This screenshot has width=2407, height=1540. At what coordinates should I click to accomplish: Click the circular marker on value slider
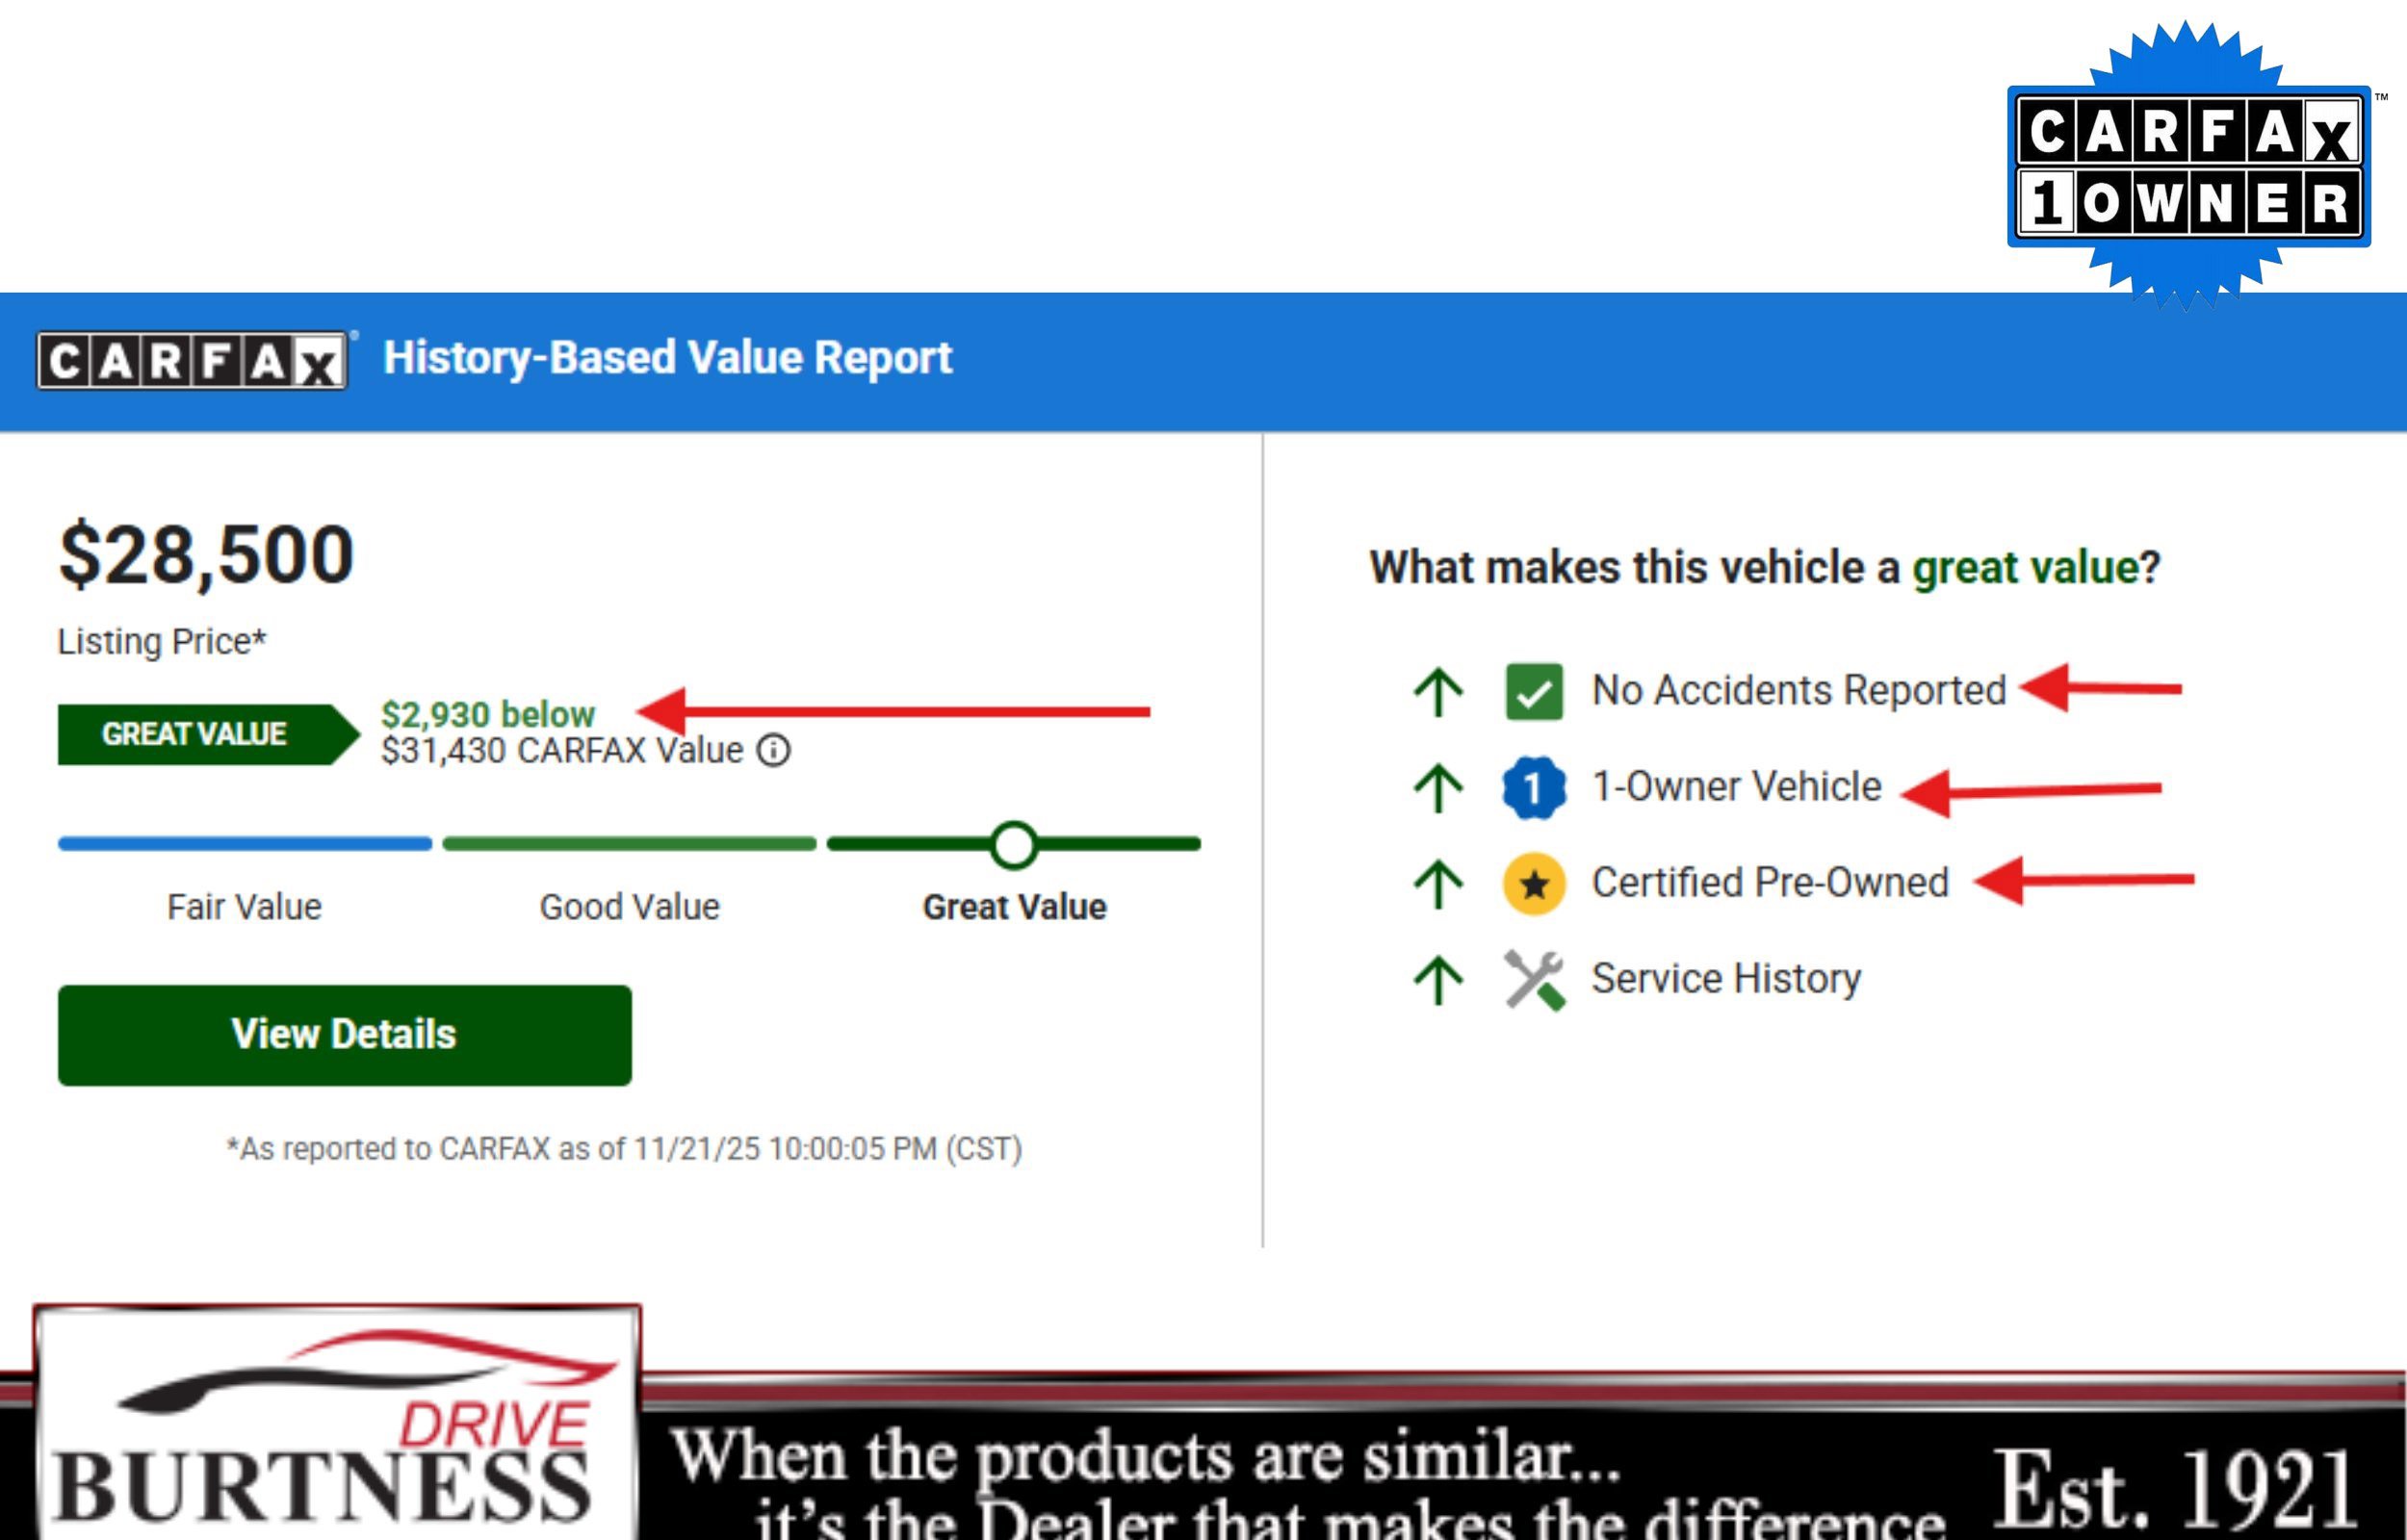point(1014,844)
